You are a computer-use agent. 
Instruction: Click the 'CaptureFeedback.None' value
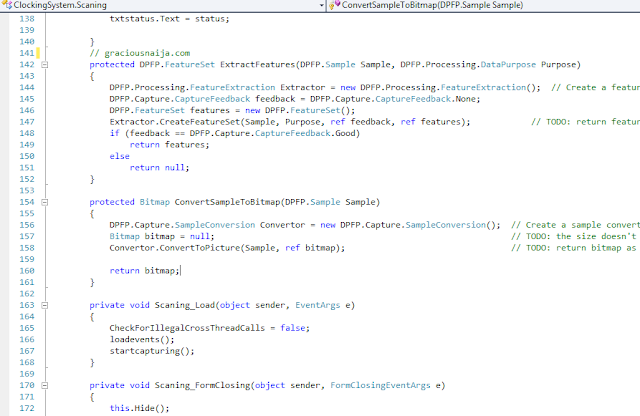point(426,99)
